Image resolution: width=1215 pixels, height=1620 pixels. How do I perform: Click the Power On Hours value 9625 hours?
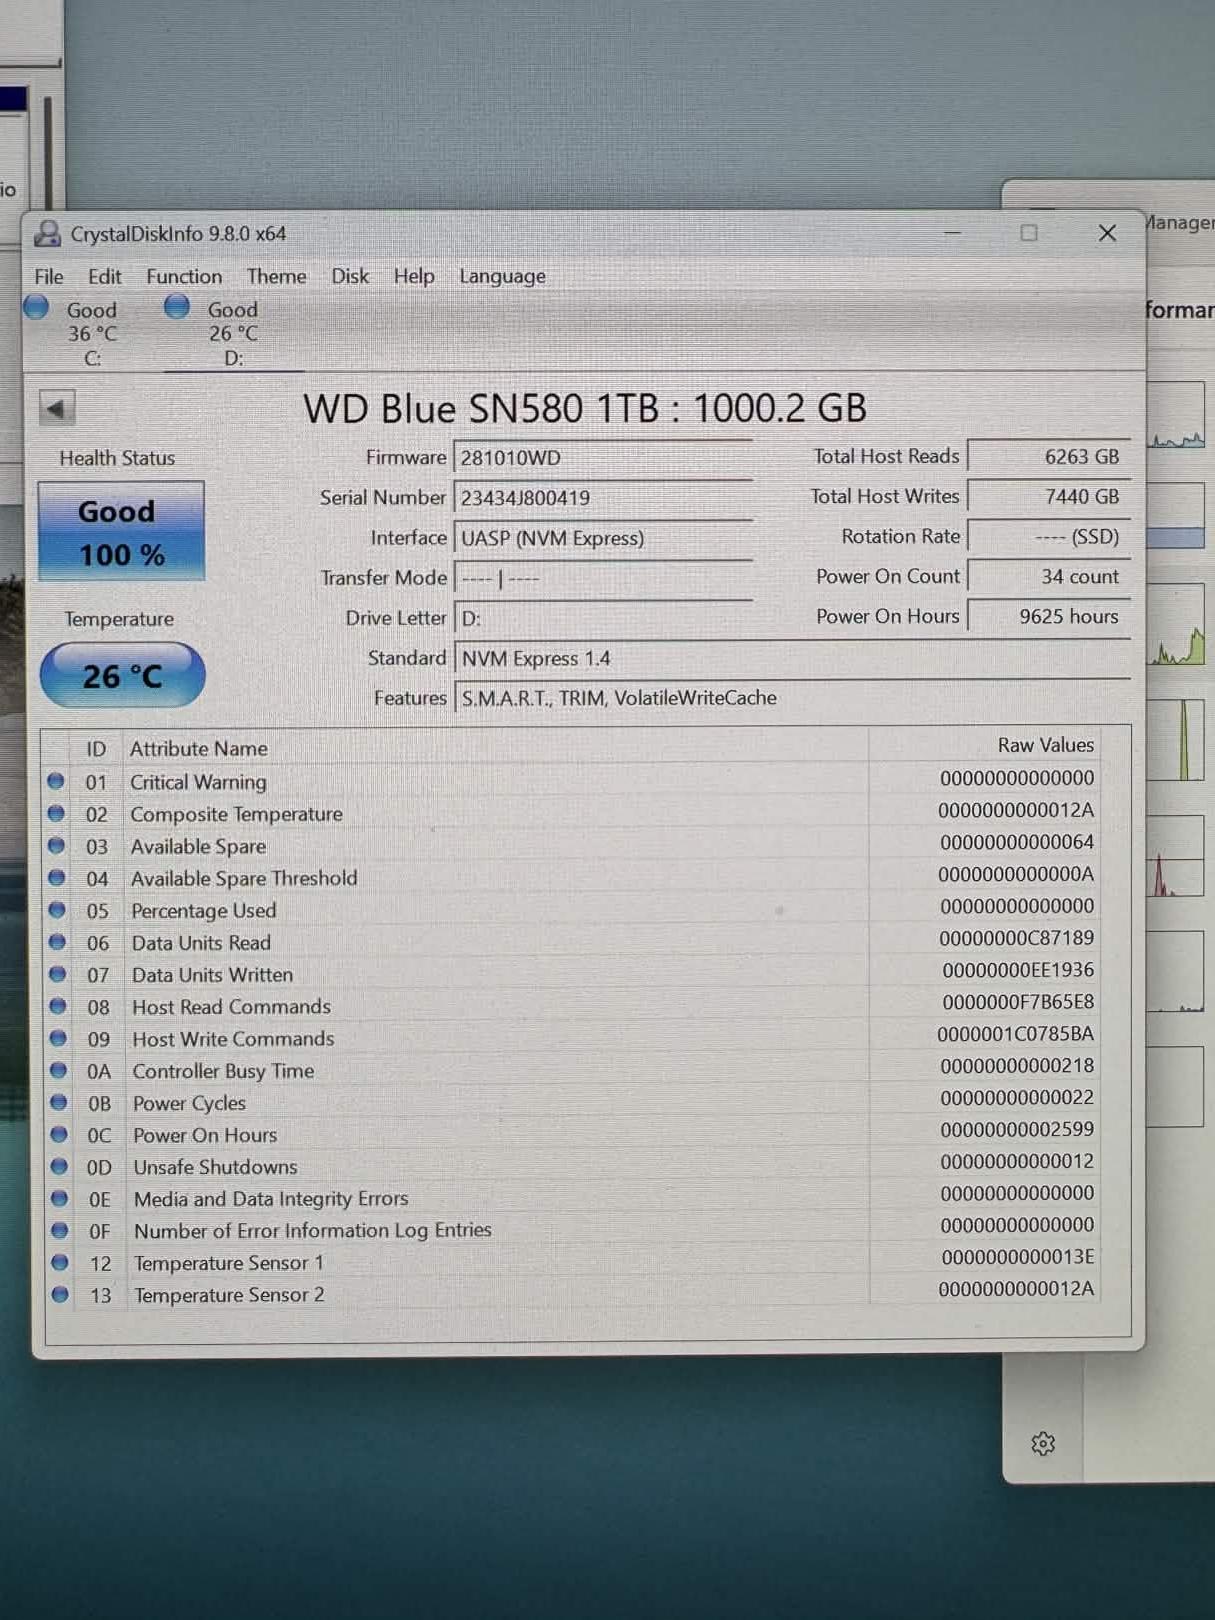tap(1049, 617)
